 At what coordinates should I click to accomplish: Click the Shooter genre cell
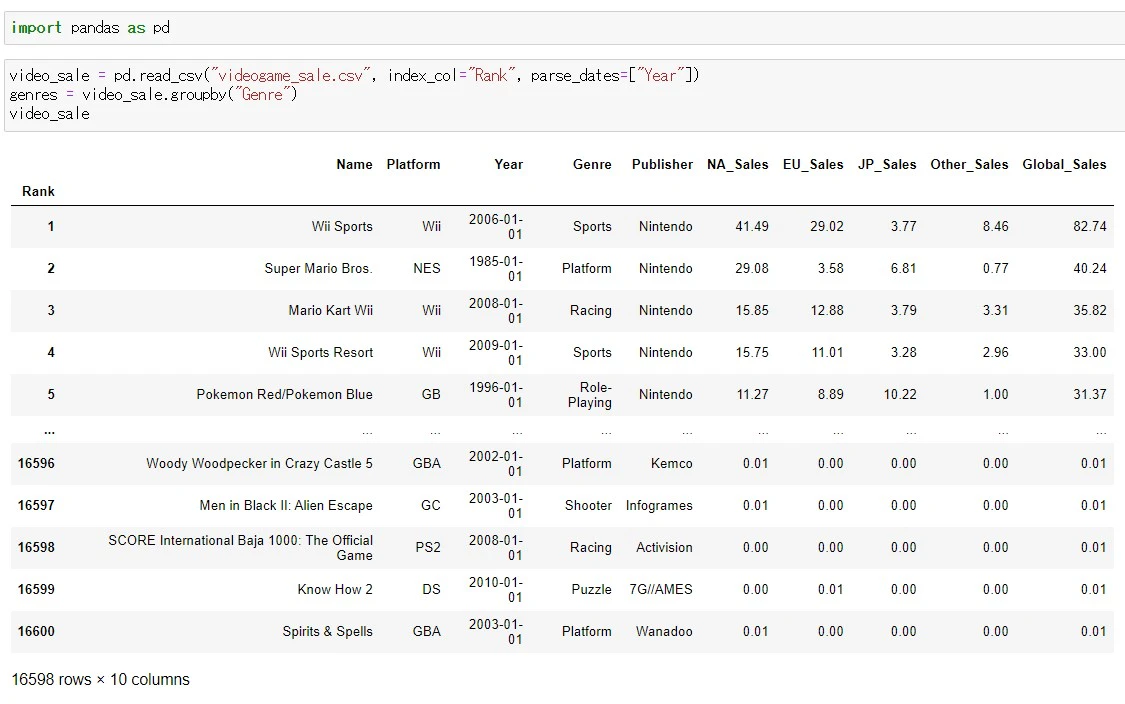pyautogui.click(x=588, y=506)
